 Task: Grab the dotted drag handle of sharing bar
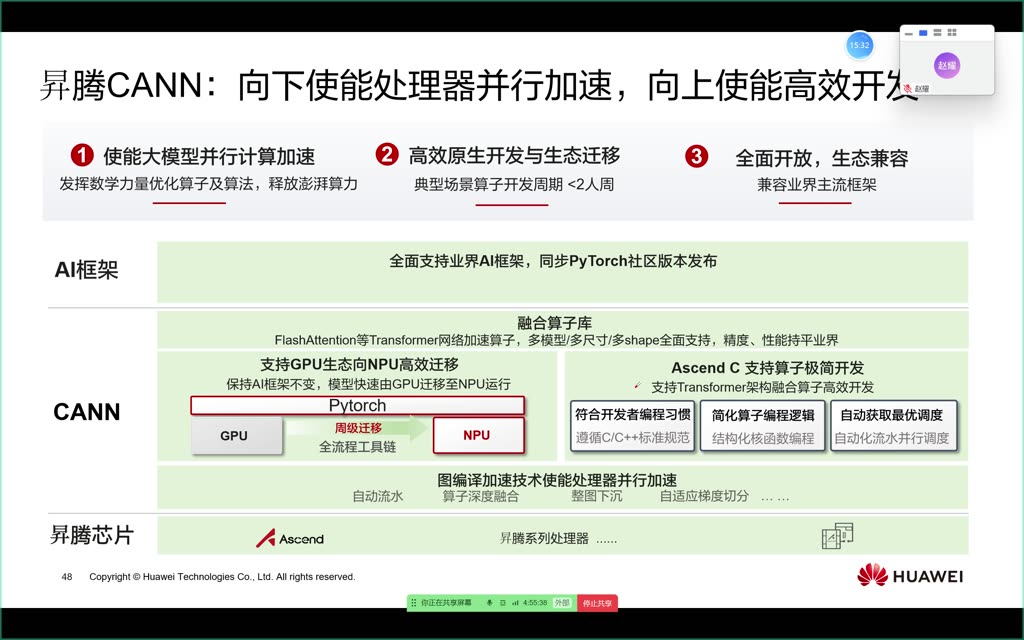click(x=413, y=603)
